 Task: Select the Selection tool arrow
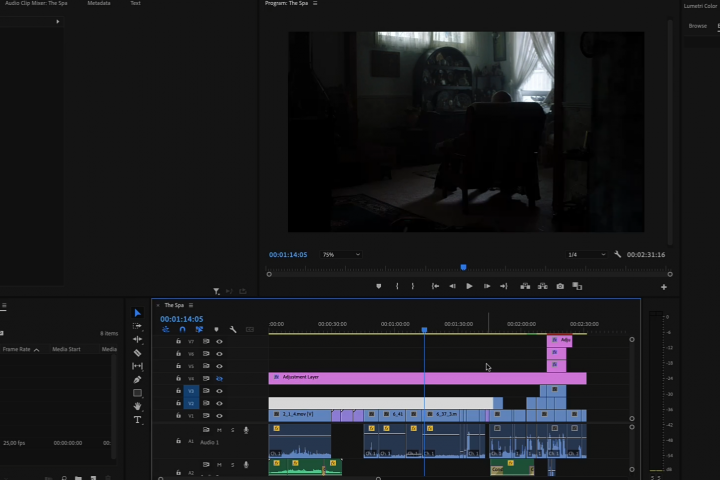click(x=137, y=313)
